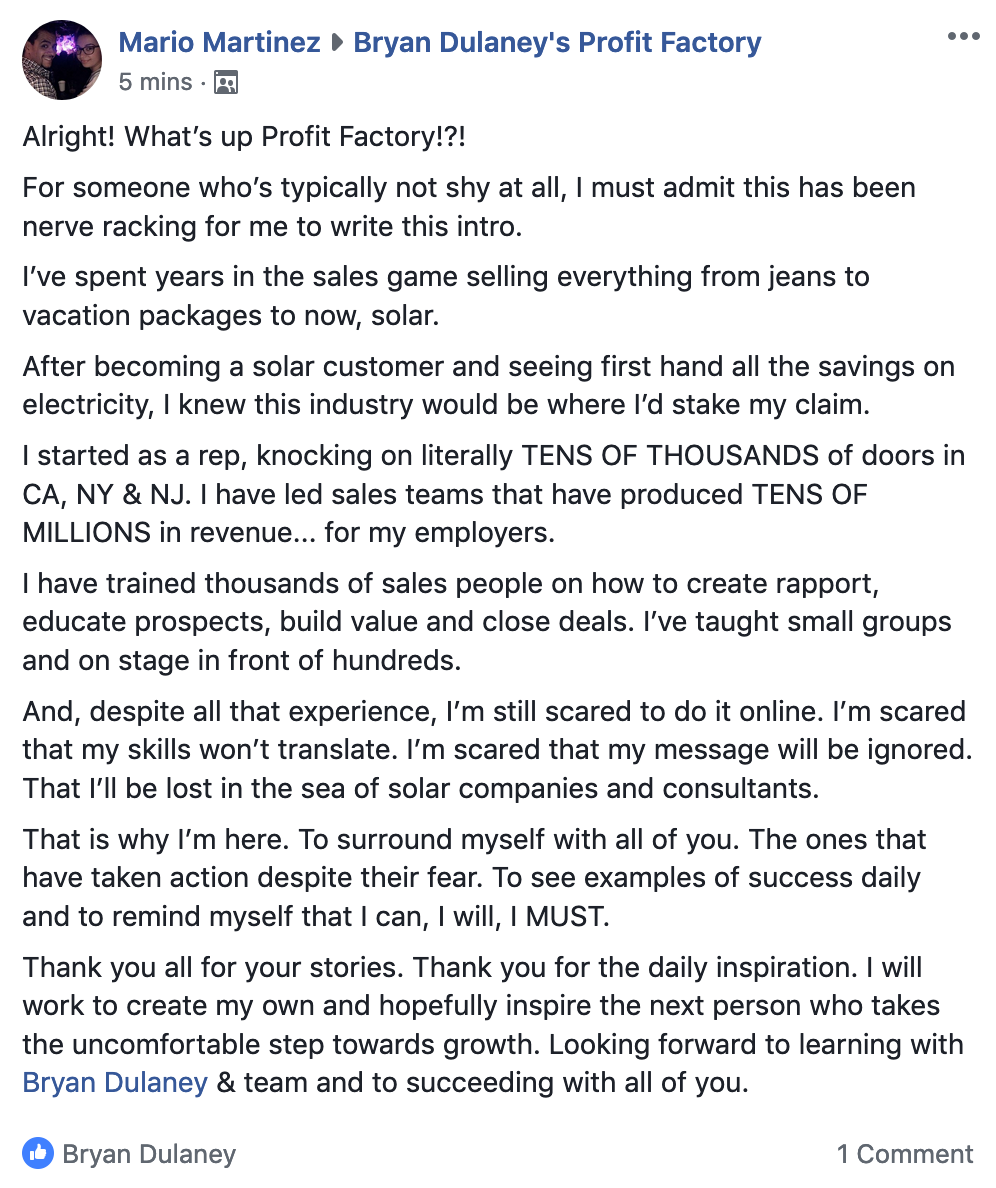Click the "And, despite all that experience" paragraph
This screenshot has height=1188, width=996.
(498, 750)
